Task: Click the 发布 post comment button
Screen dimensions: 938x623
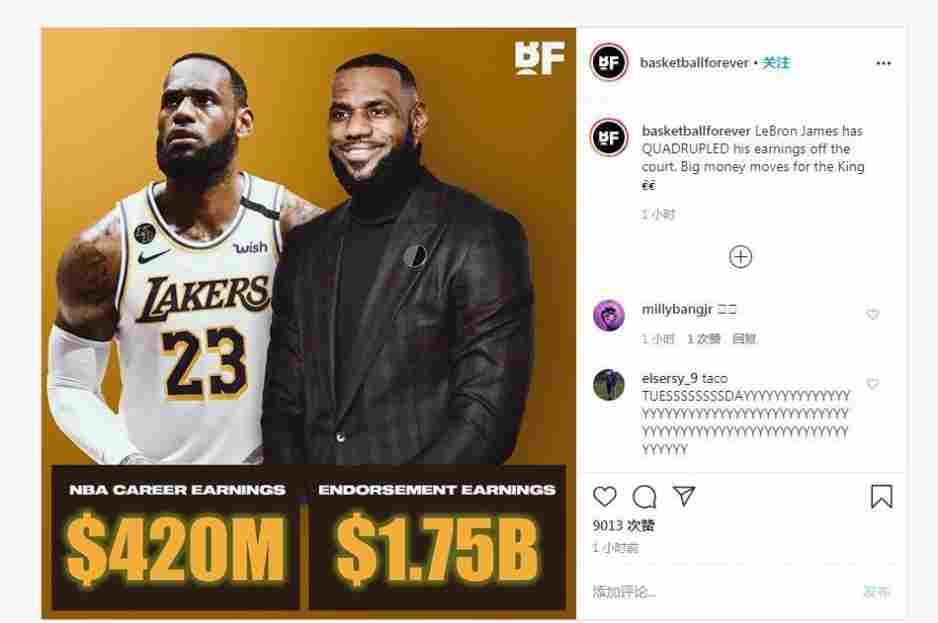Action: [x=877, y=592]
